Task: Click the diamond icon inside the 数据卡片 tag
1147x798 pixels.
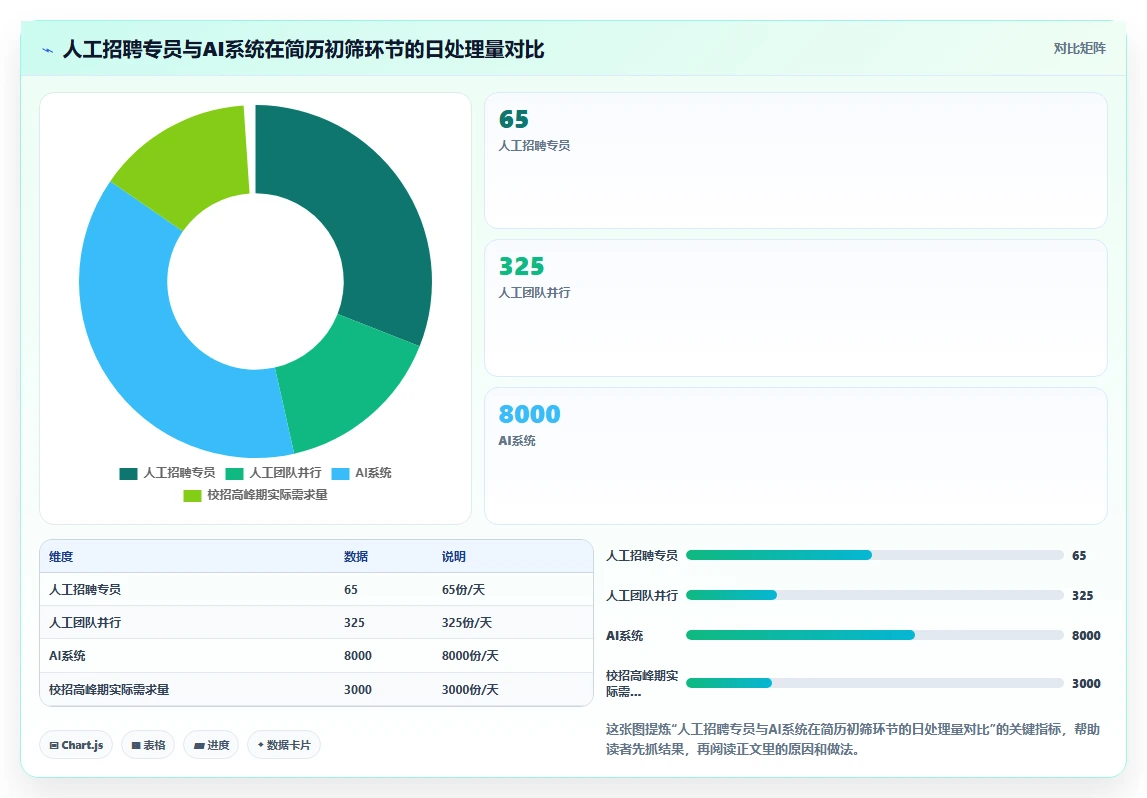Action: [260, 745]
